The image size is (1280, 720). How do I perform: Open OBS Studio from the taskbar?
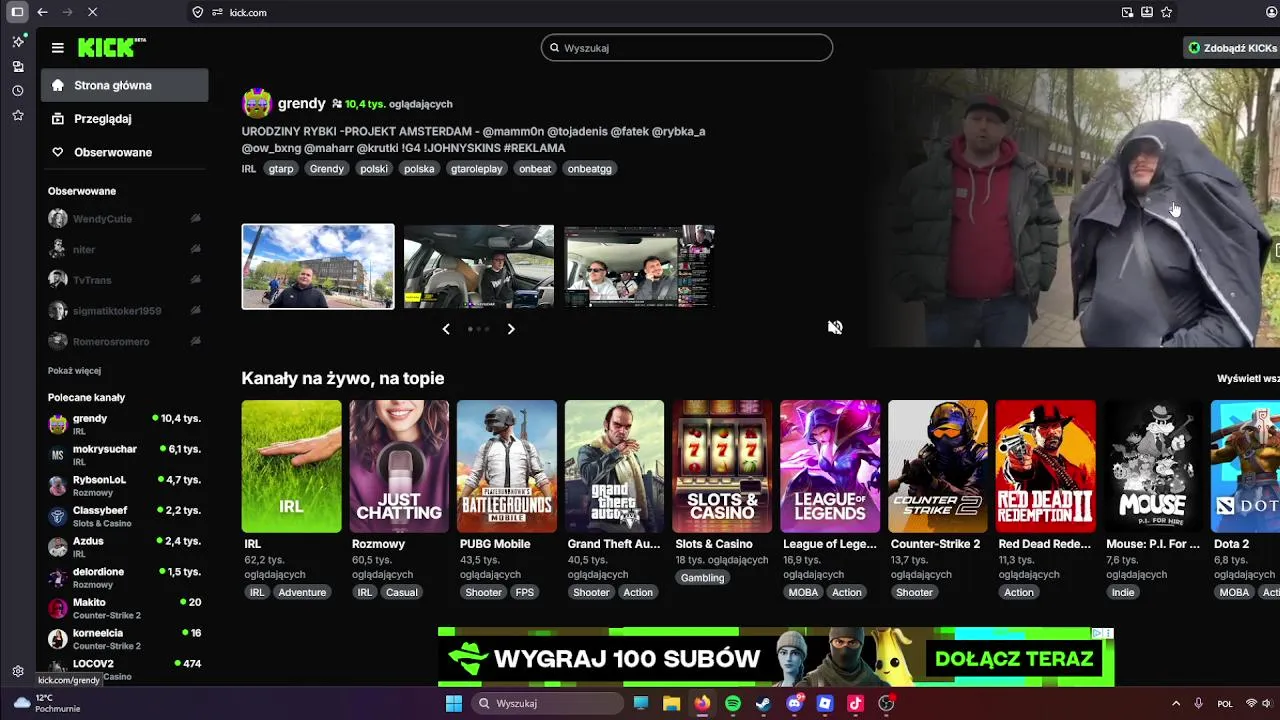(x=886, y=703)
